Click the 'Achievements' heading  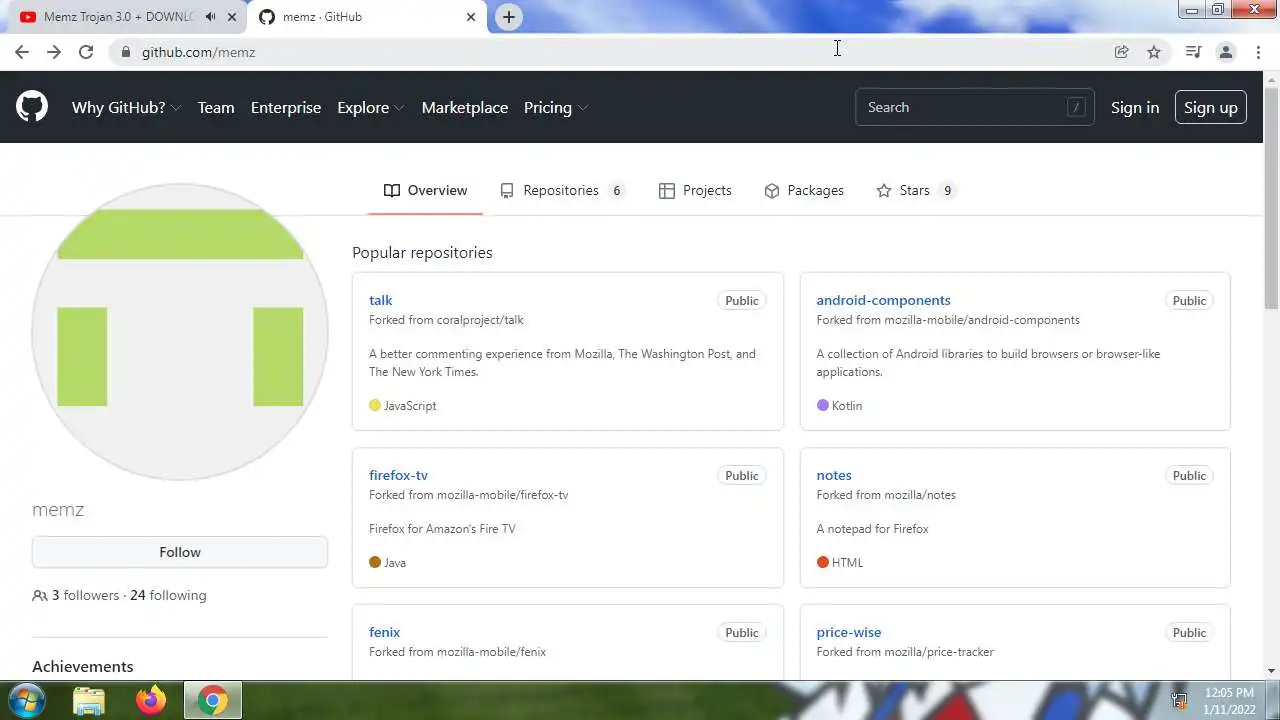coord(82,667)
